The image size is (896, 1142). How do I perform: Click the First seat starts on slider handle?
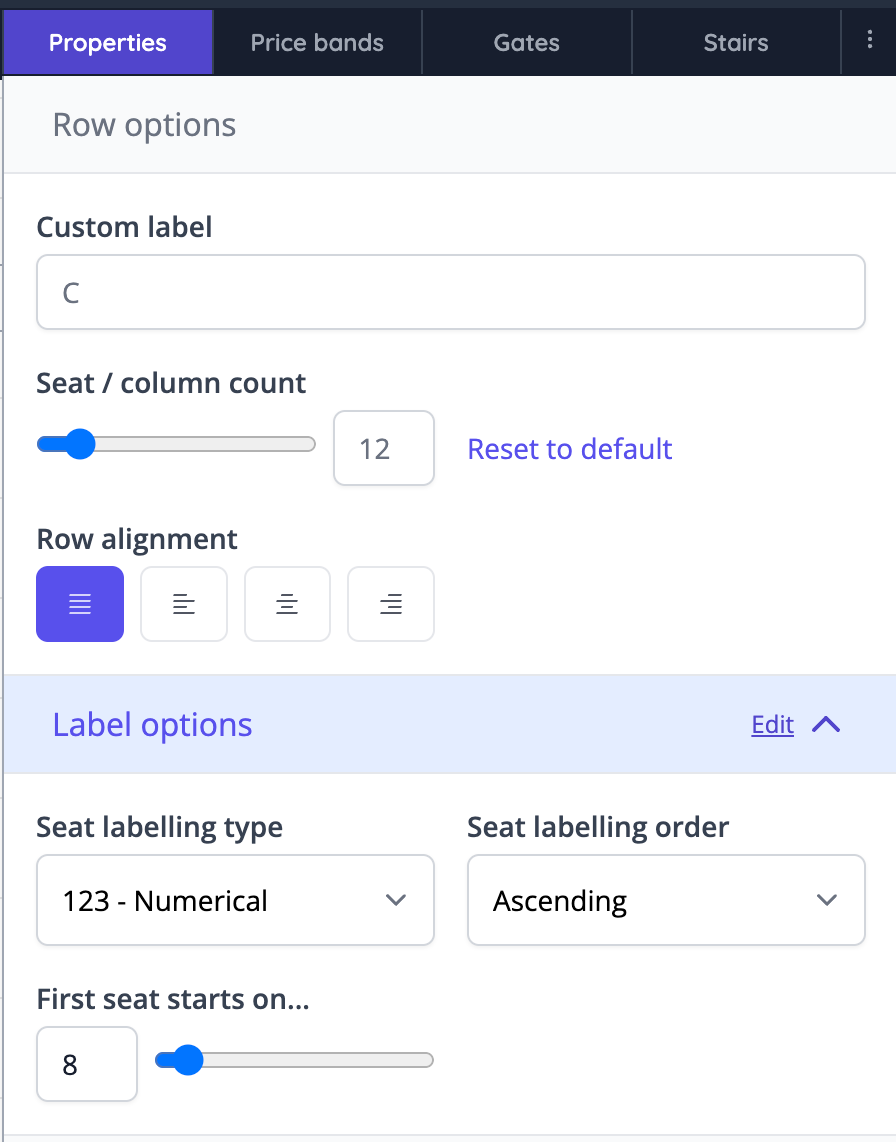187,1060
